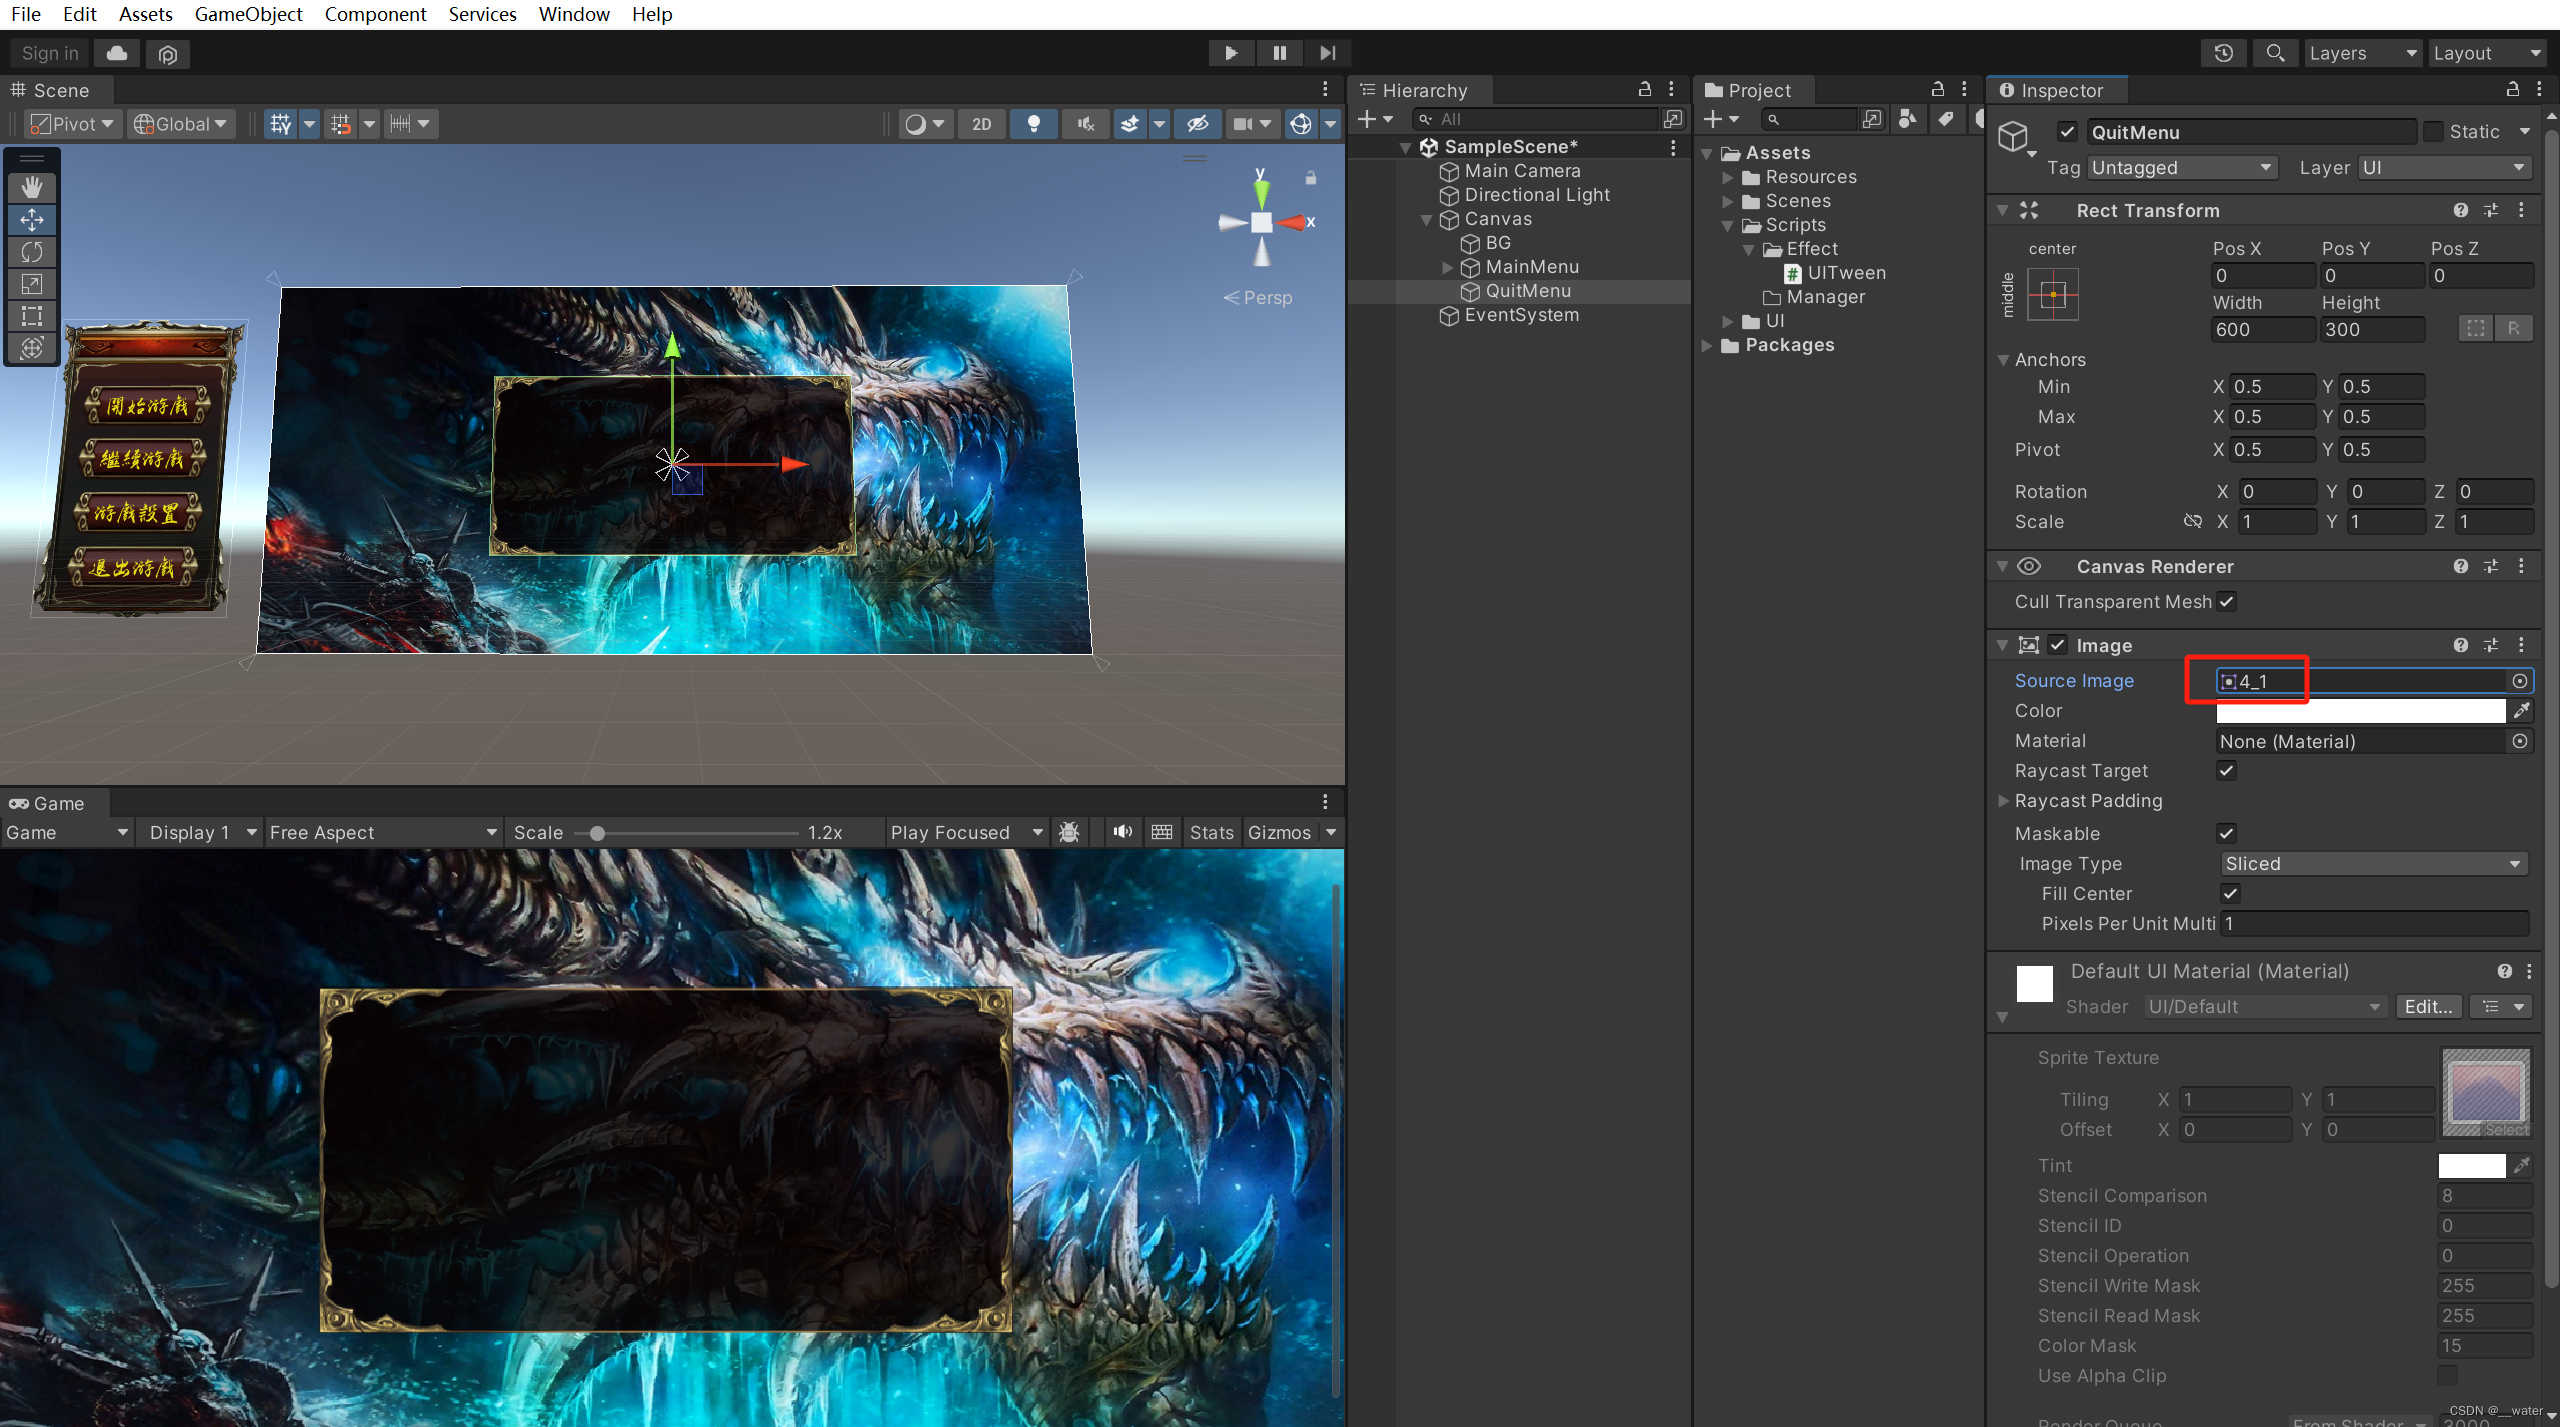Toggle scene audio mute icon

tap(1086, 124)
